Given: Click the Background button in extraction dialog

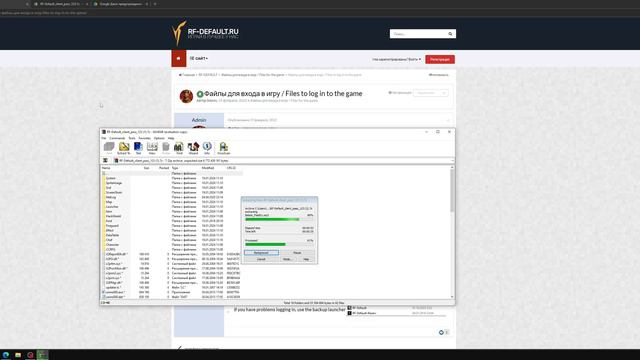Looking at the screenshot, I should [261, 253].
